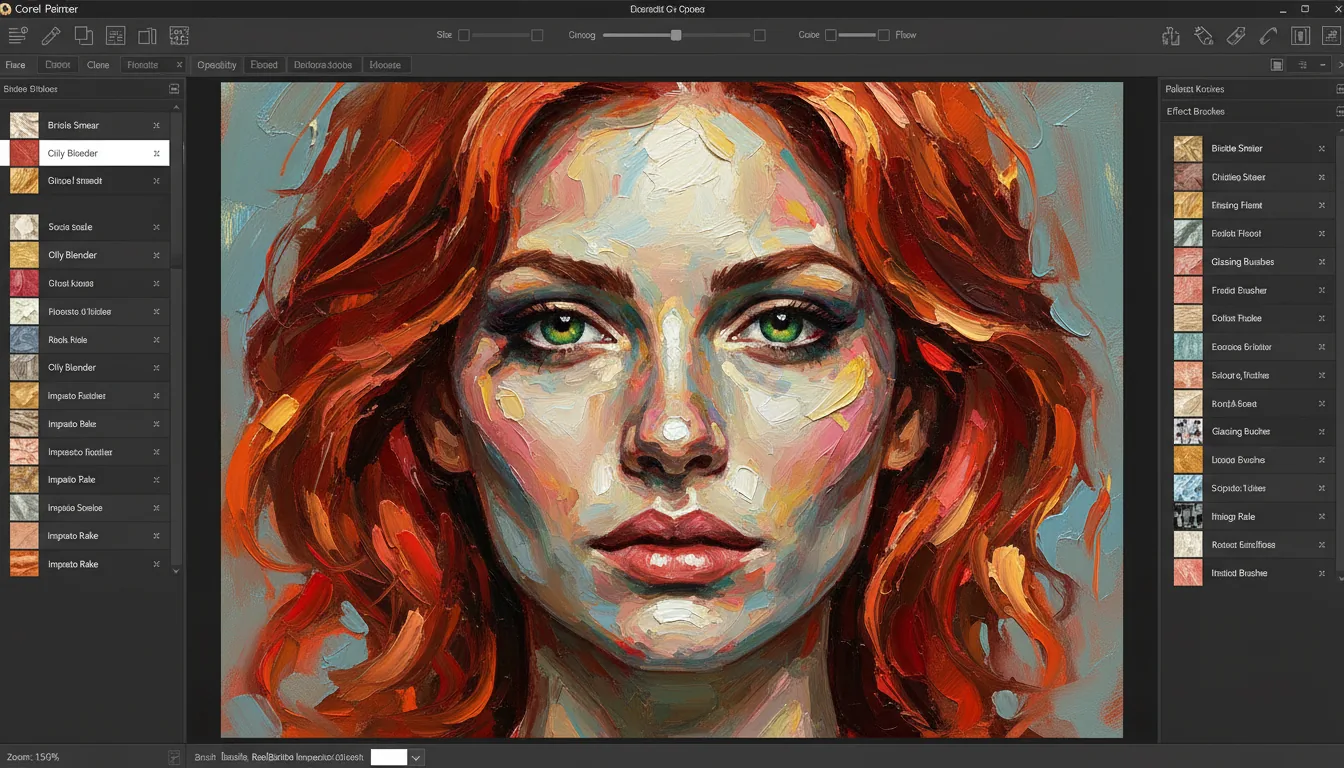Switch to the Clone tab
The width and height of the screenshot is (1344, 768).
pos(98,64)
